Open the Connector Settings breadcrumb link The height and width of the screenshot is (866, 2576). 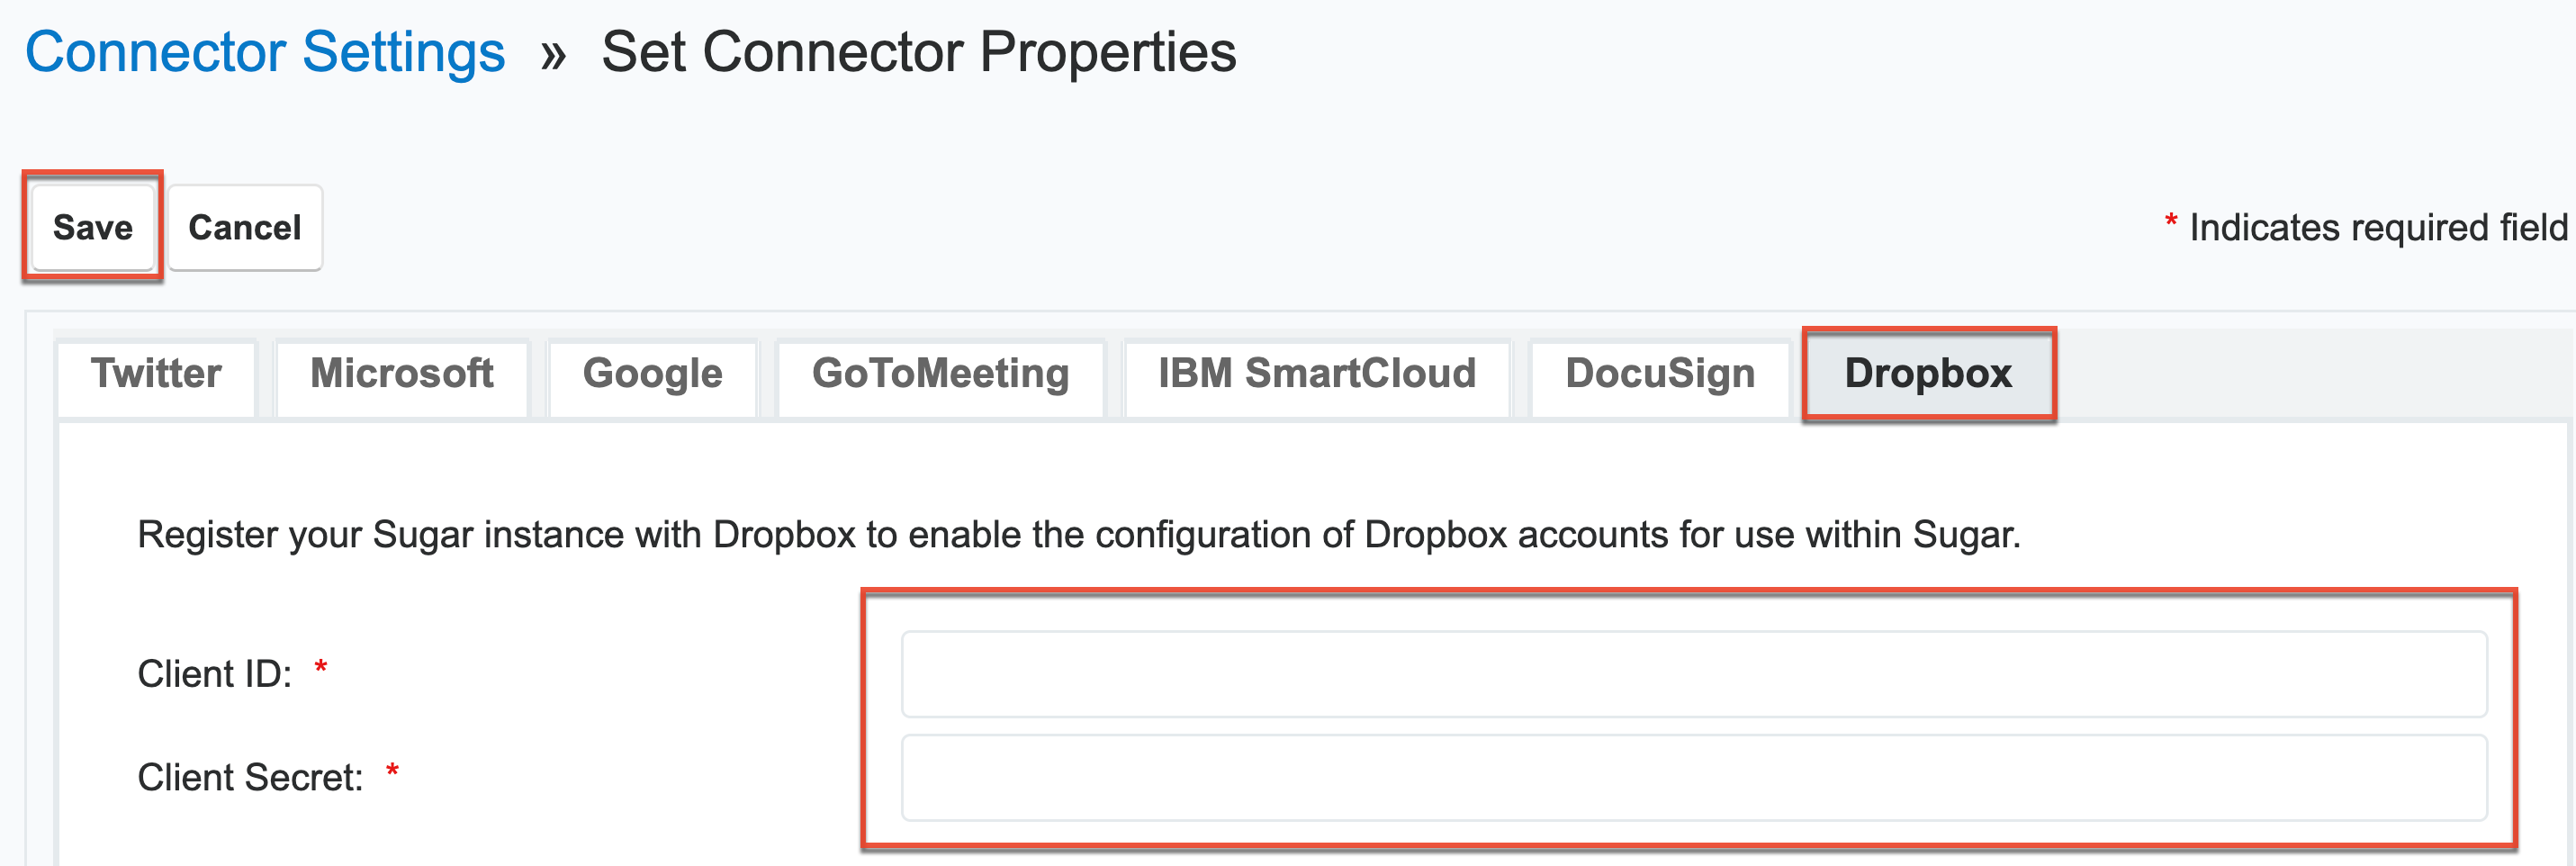[x=265, y=52]
